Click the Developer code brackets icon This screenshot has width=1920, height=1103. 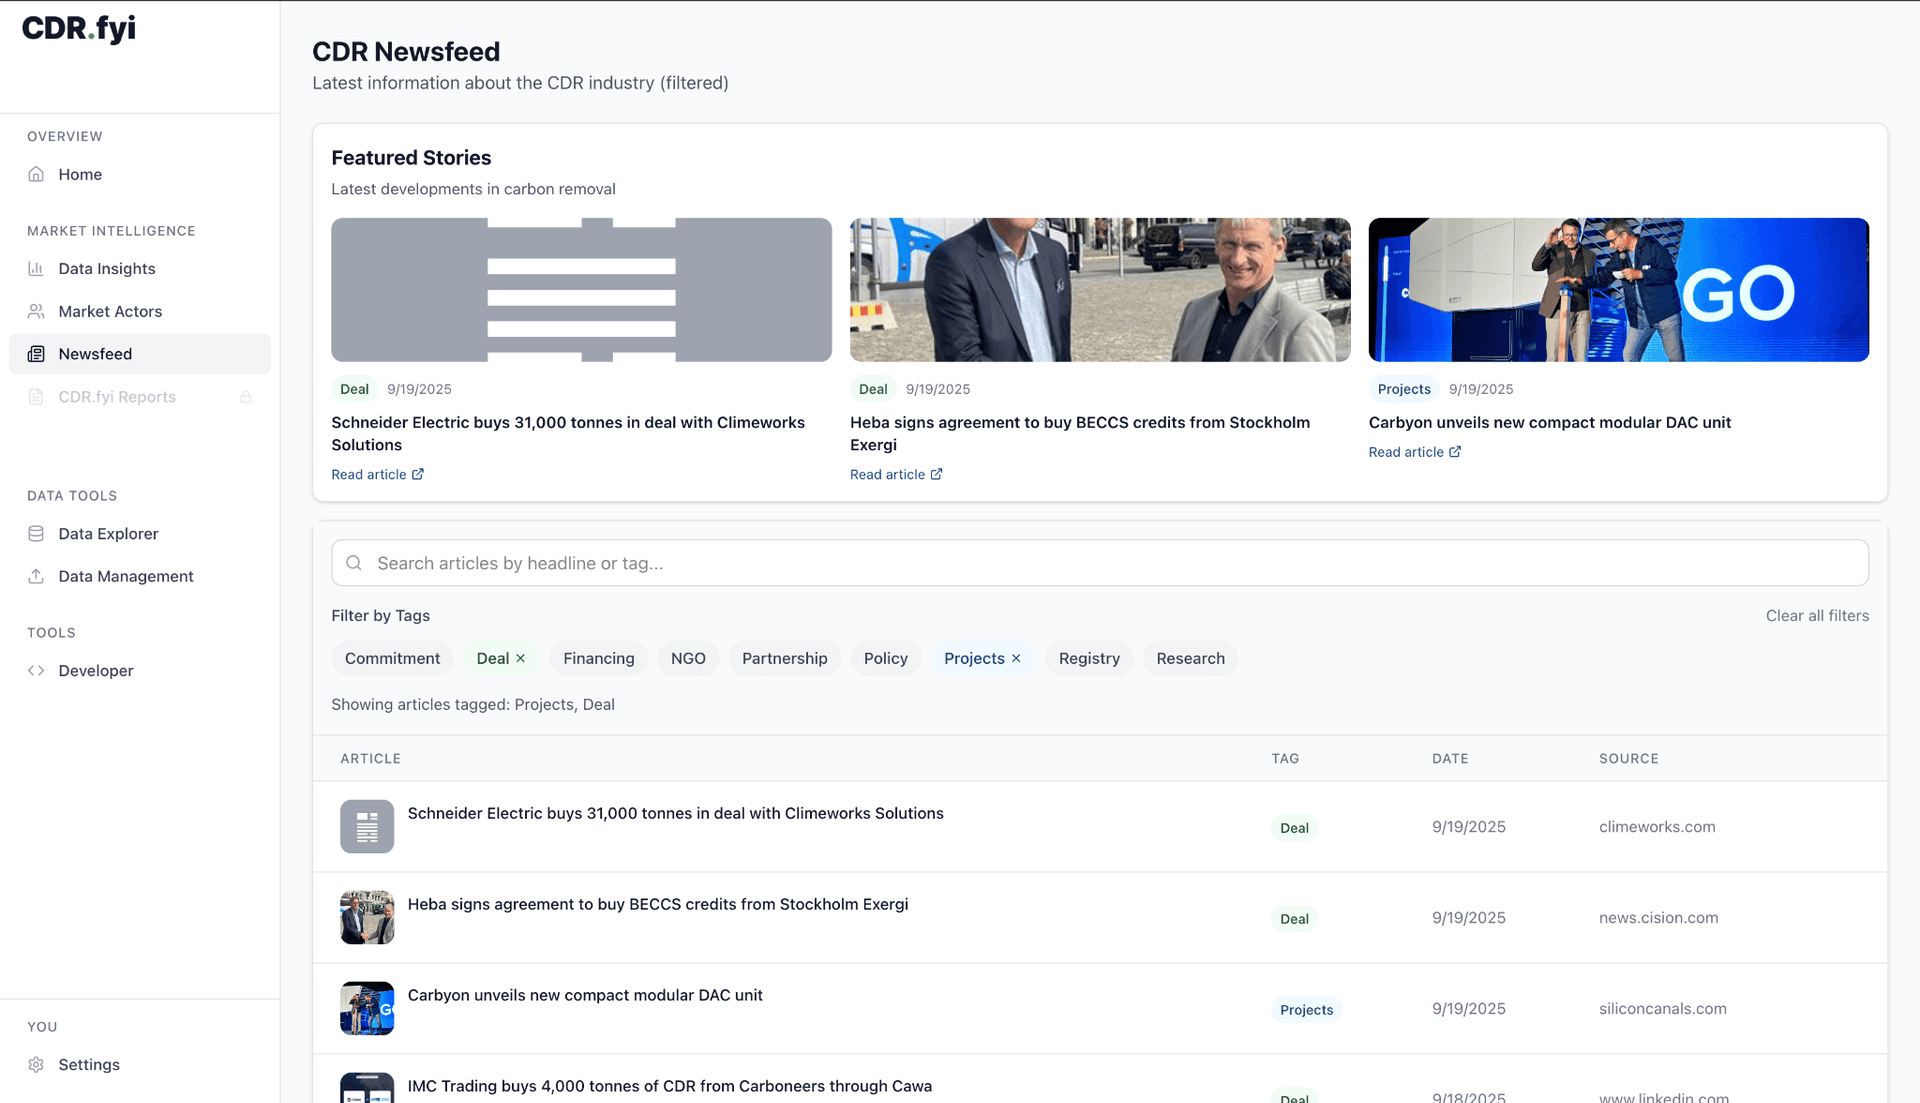[36, 670]
